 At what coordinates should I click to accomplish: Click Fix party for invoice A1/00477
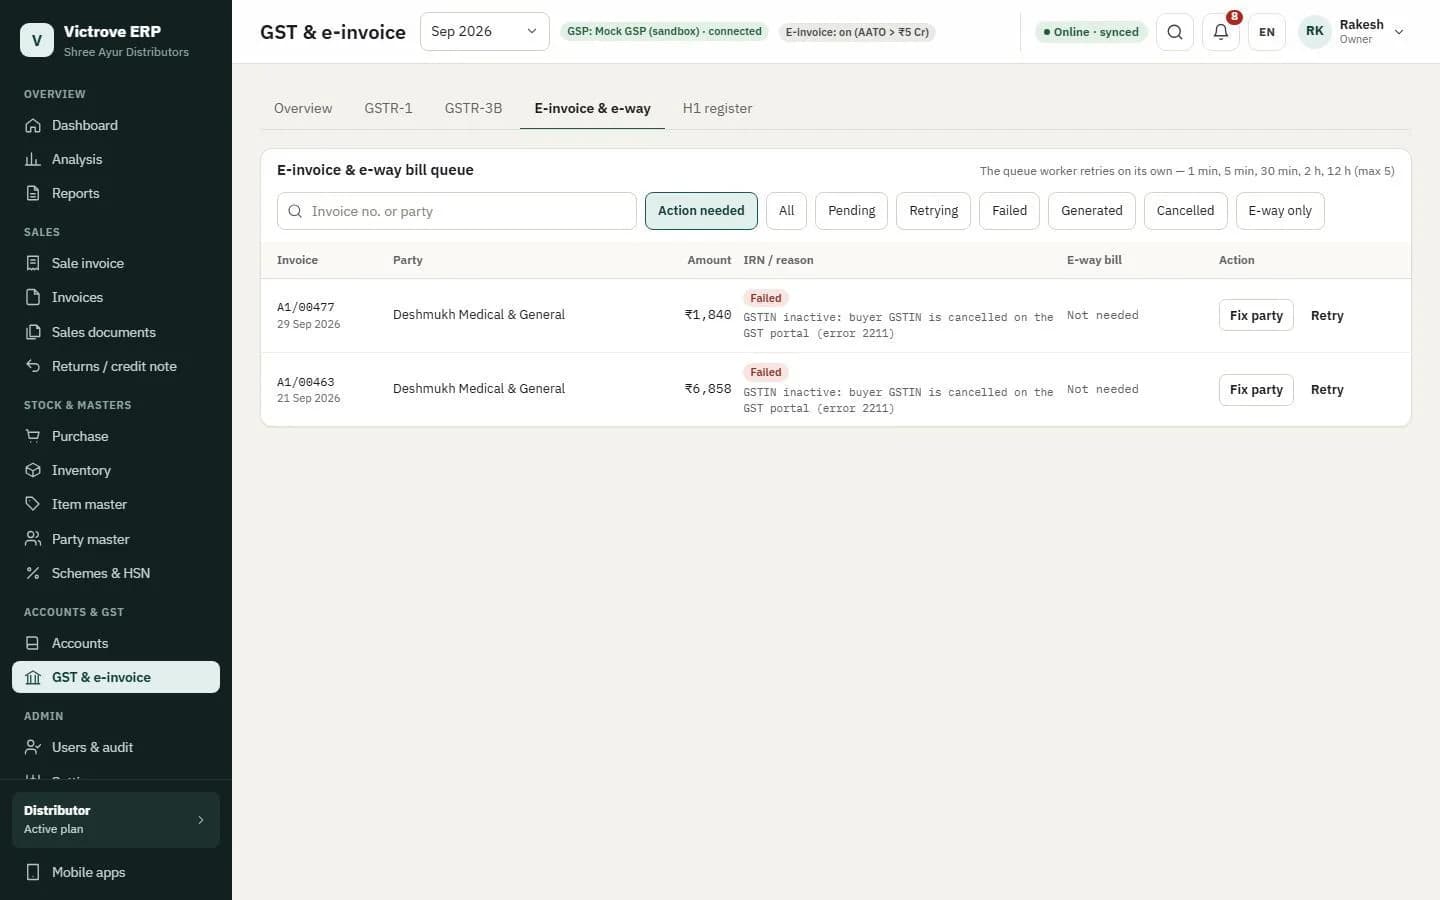(x=1256, y=315)
